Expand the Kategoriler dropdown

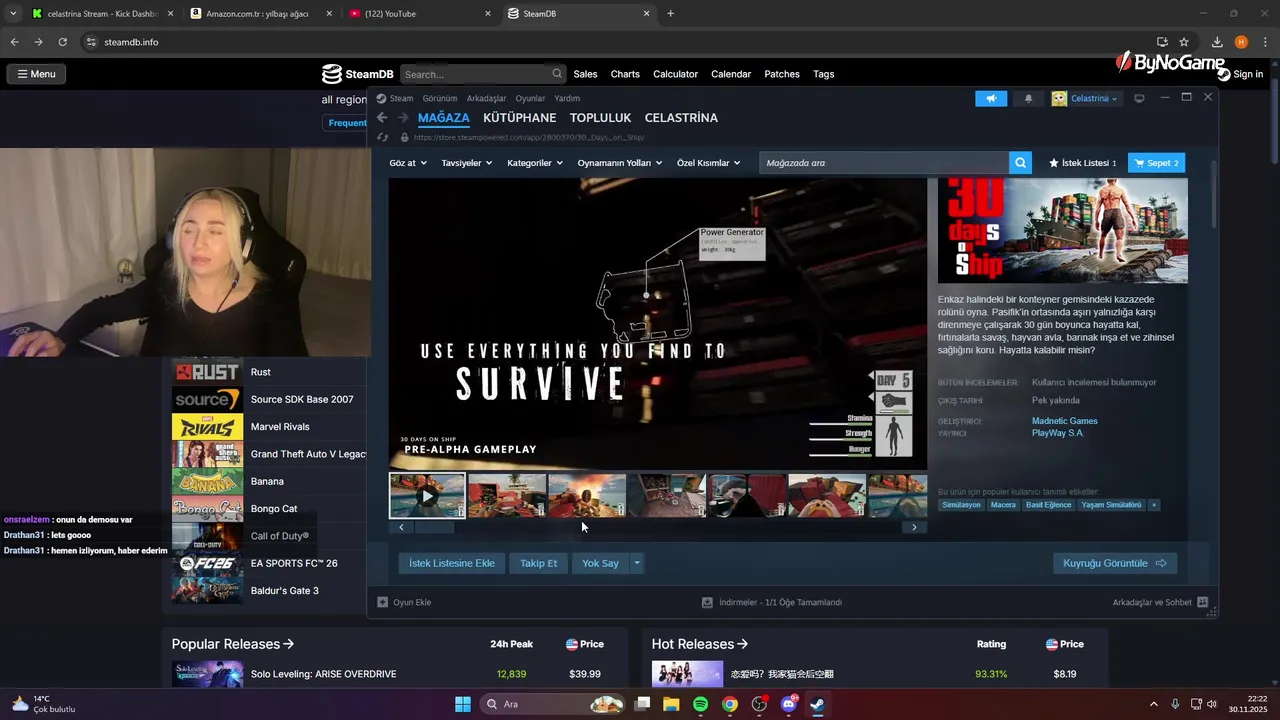(535, 163)
